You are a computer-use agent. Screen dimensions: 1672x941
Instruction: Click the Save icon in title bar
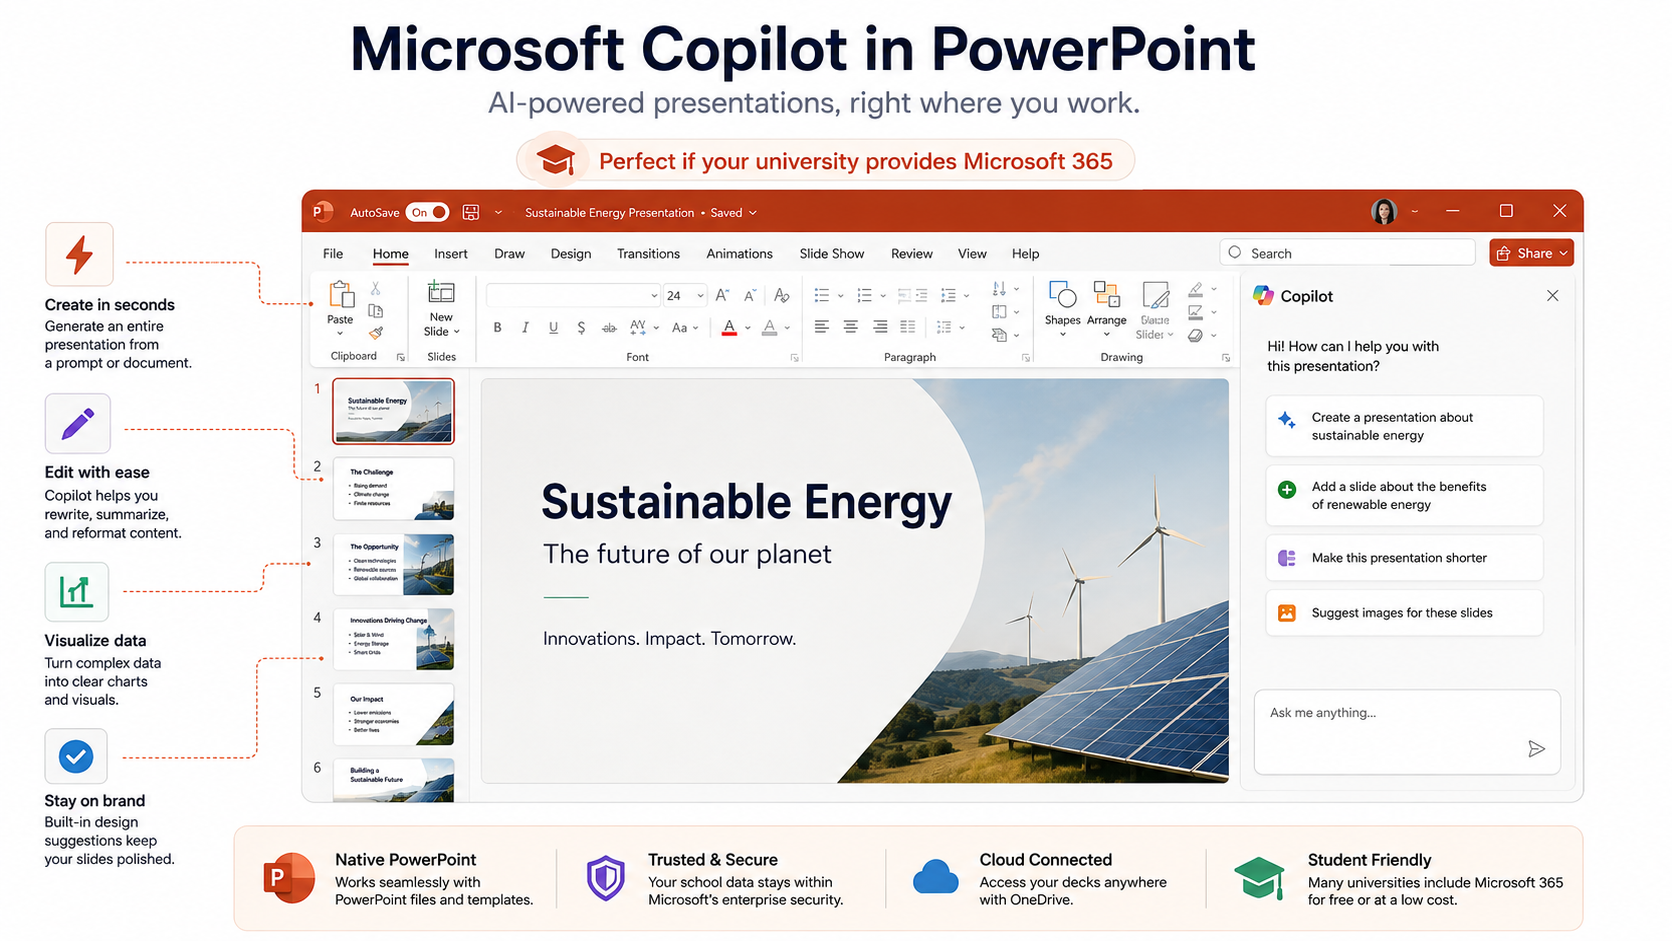tap(471, 212)
